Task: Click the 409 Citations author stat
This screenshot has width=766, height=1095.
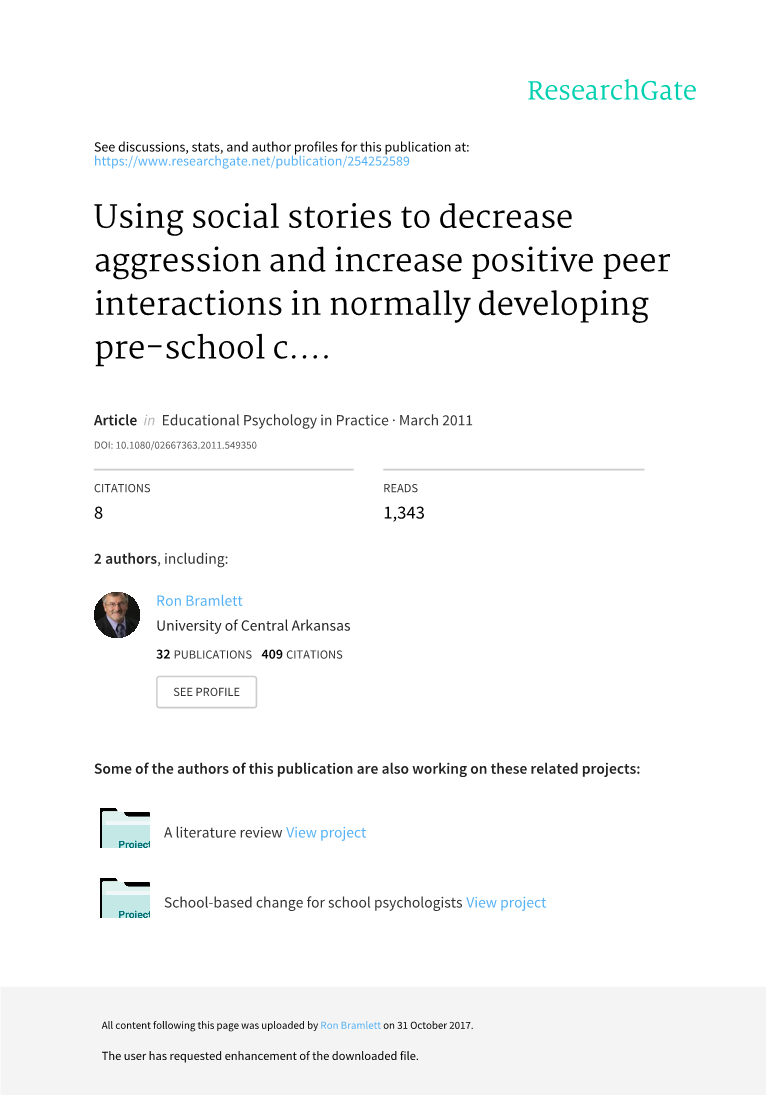Action: coord(301,655)
